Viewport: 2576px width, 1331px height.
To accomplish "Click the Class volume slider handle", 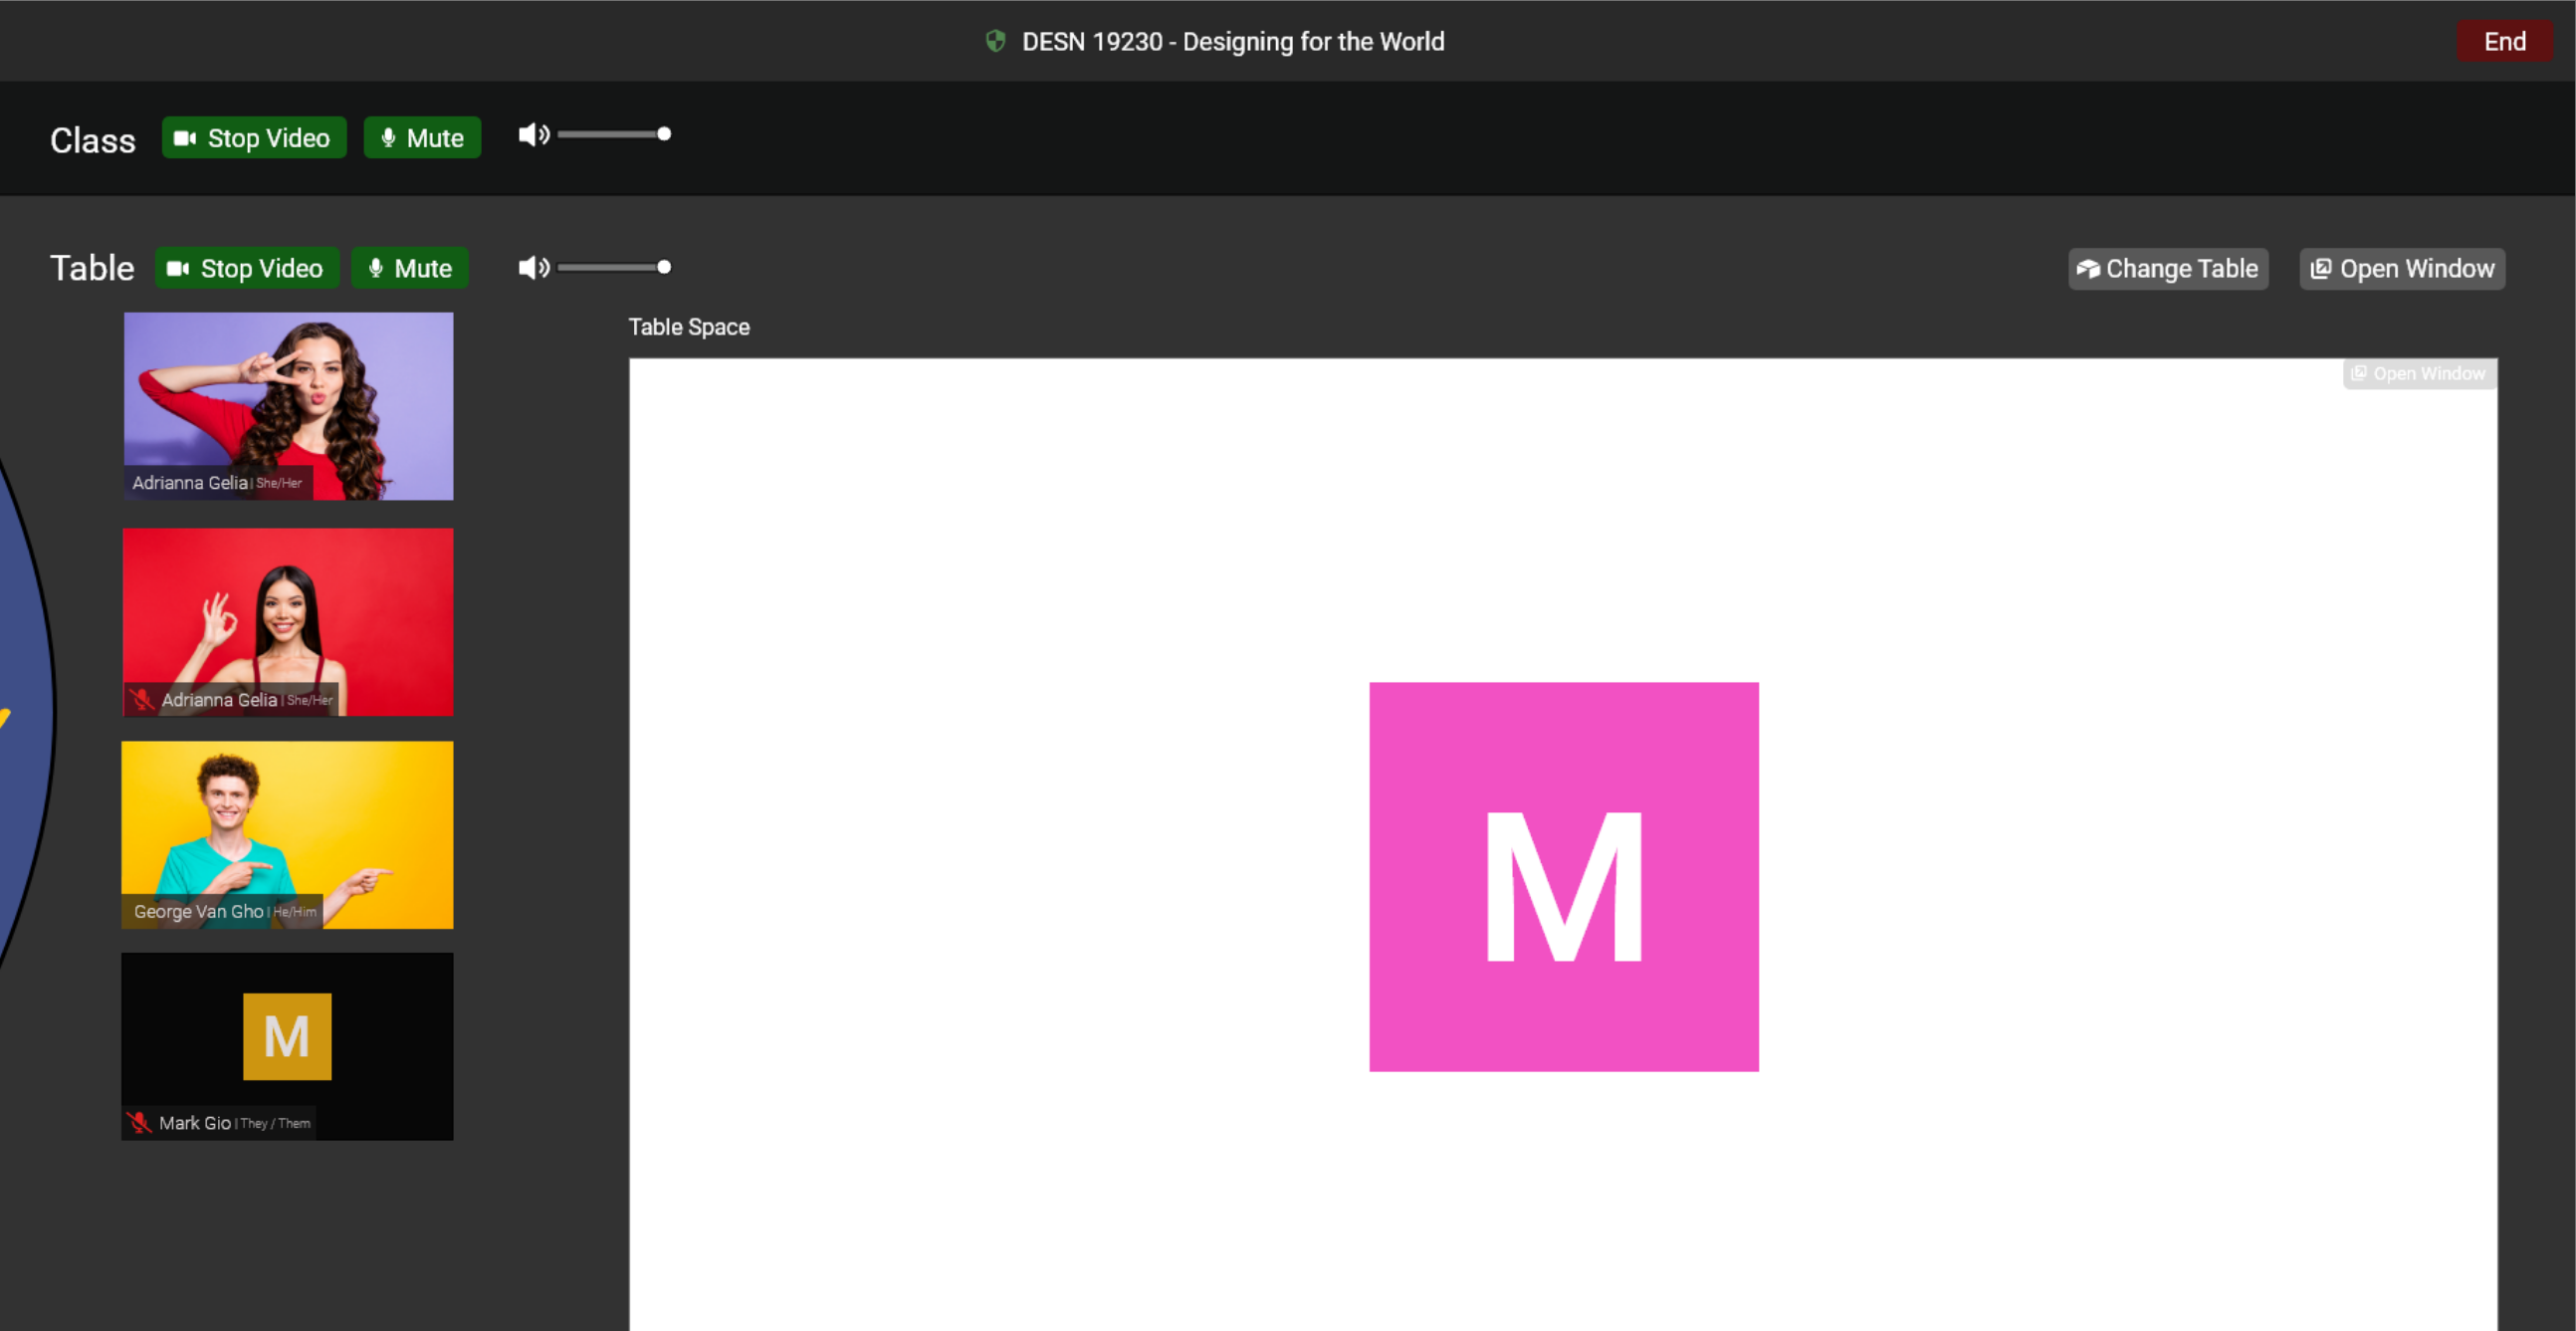I will pyautogui.click(x=664, y=134).
